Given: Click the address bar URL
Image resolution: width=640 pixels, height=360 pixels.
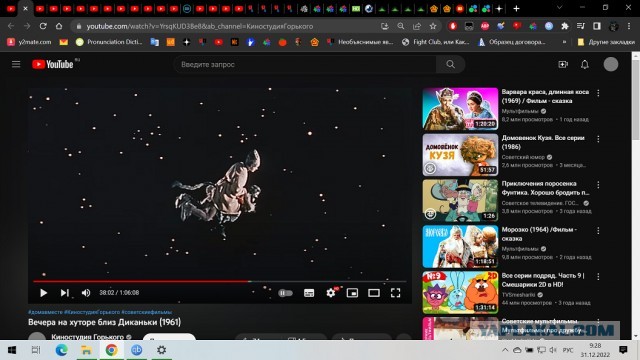Looking at the screenshot, I should click(x=200, y=26).
